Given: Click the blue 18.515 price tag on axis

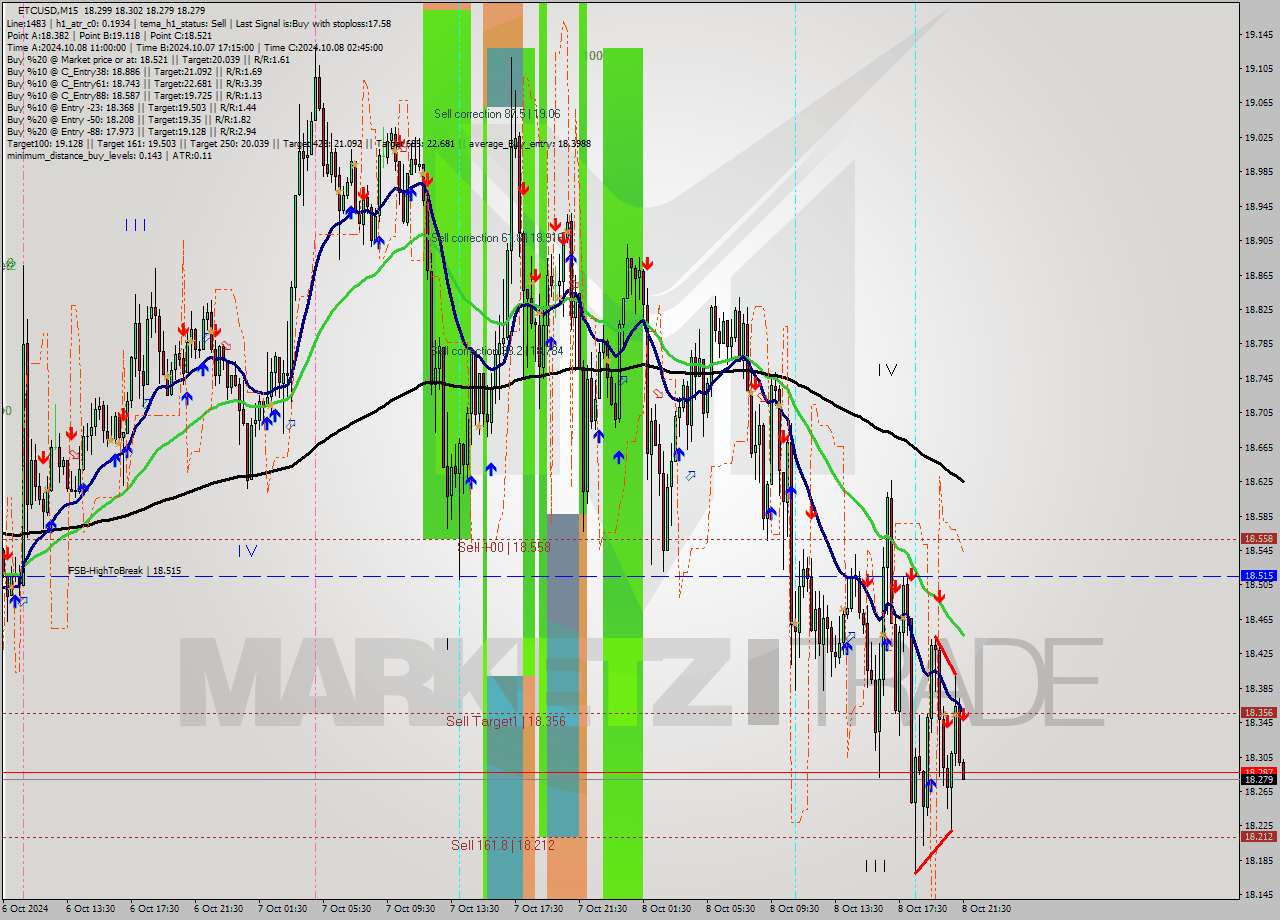Looking at the screenshot, I should [x=1258, y=576].
